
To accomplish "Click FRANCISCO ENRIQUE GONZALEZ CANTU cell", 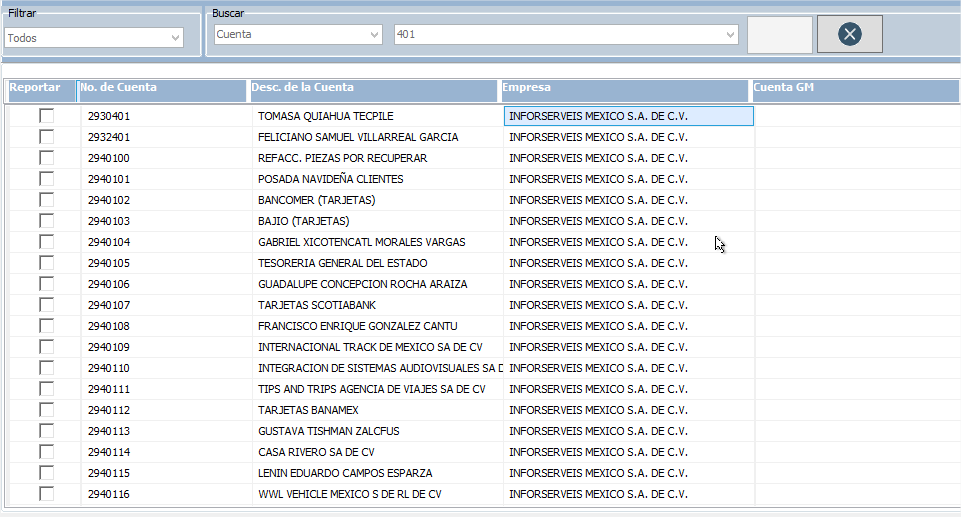I will (377, 326).
